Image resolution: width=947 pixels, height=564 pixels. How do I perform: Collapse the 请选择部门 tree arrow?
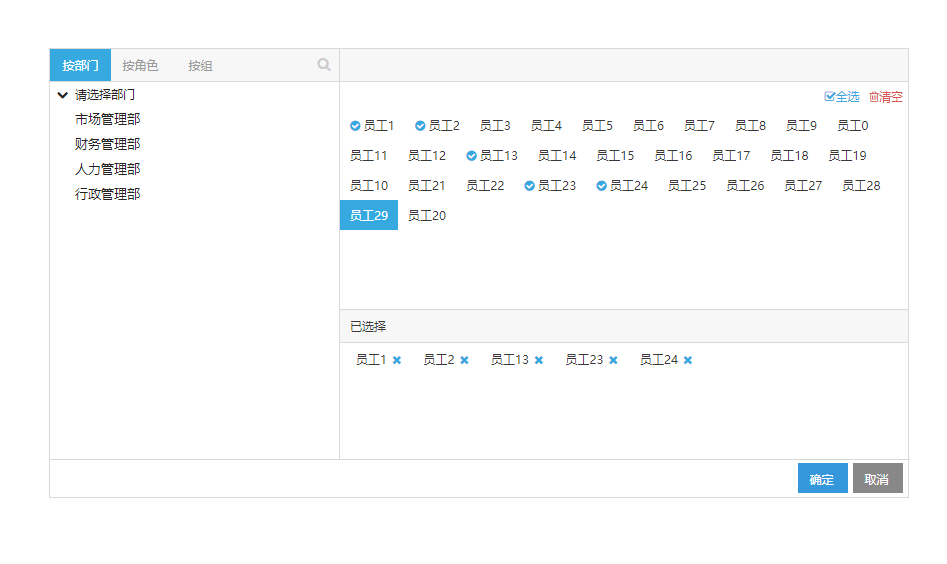point(63,95)
